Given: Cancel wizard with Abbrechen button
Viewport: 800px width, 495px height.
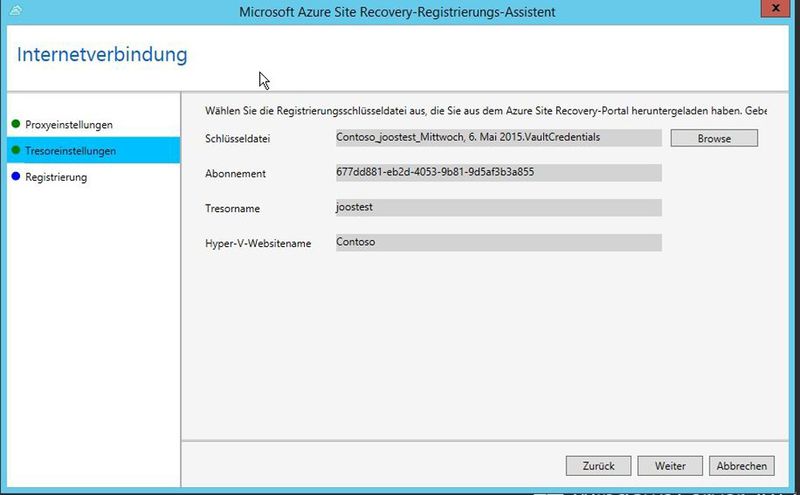Looking at the screenshot, I should pos(741,466).
